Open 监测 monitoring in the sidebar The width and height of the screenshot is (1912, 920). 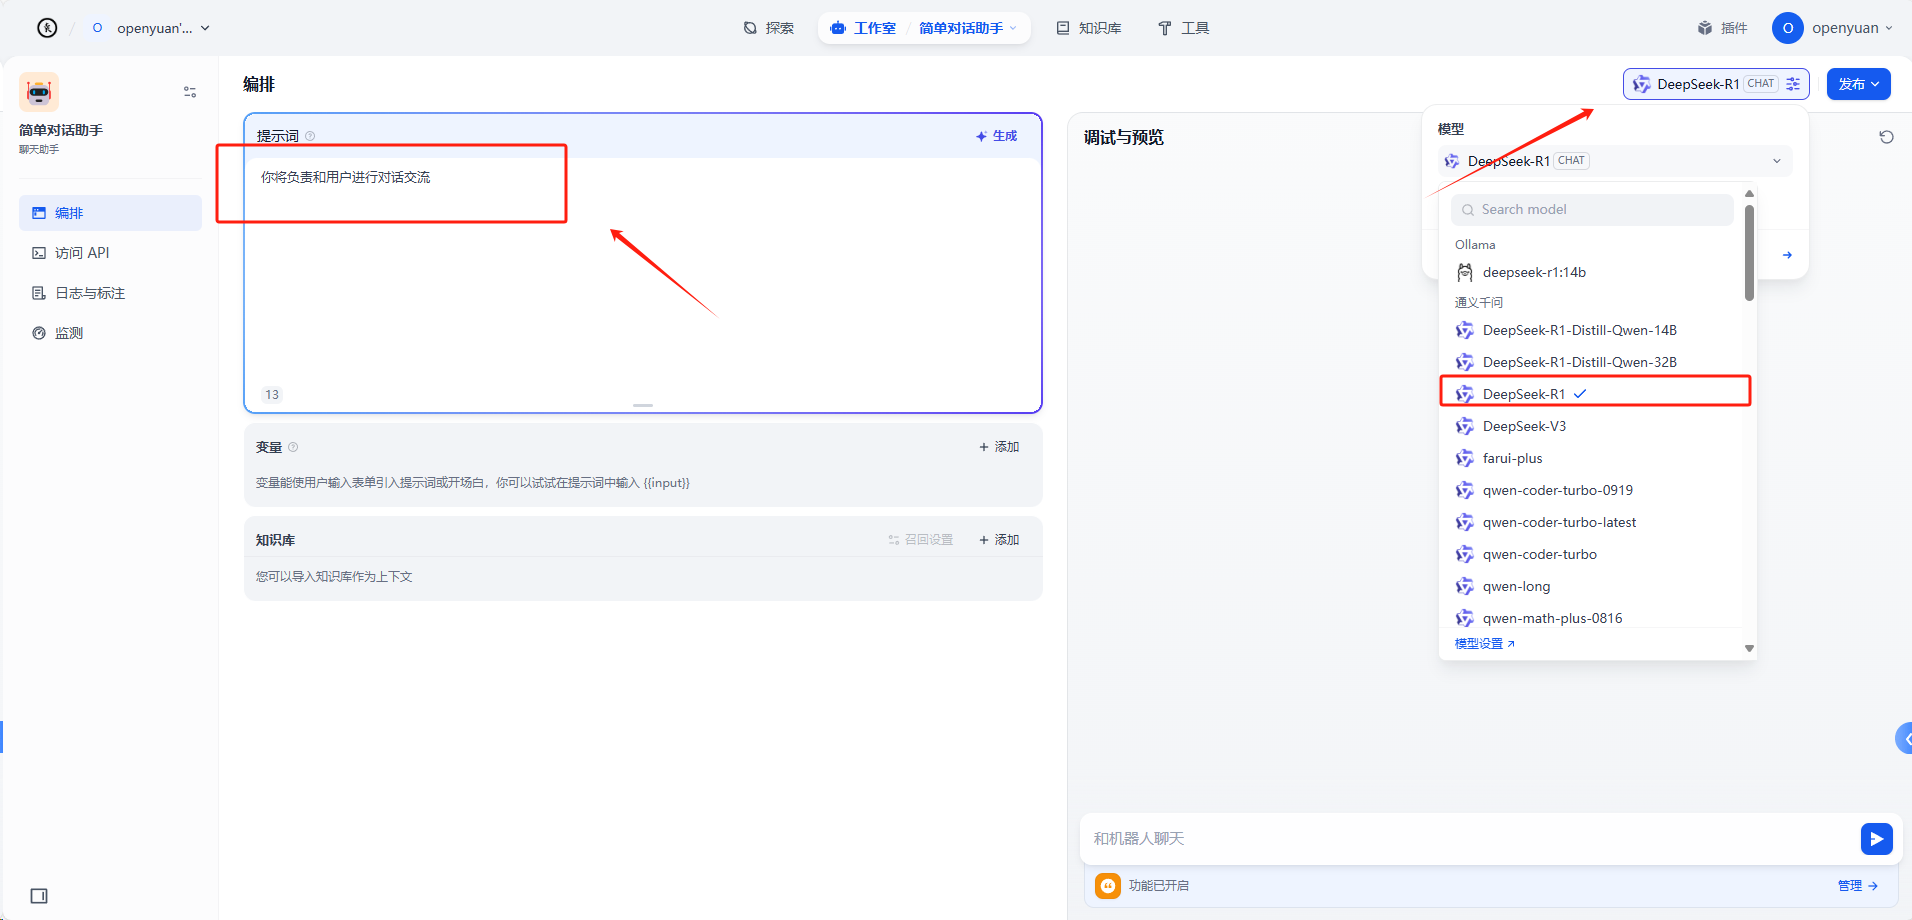coord(110,333)
